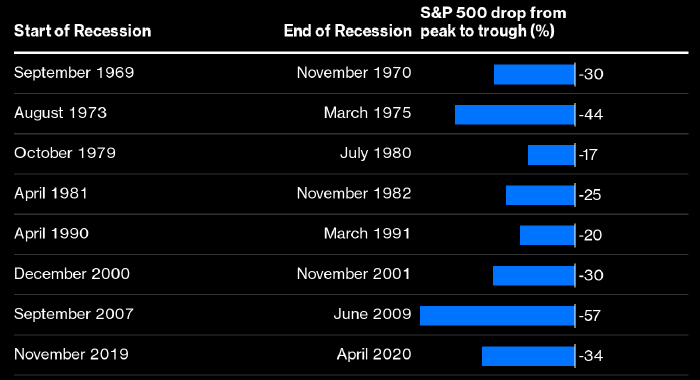Click the -44 bar in the March 1975 row

click(515, 114)
